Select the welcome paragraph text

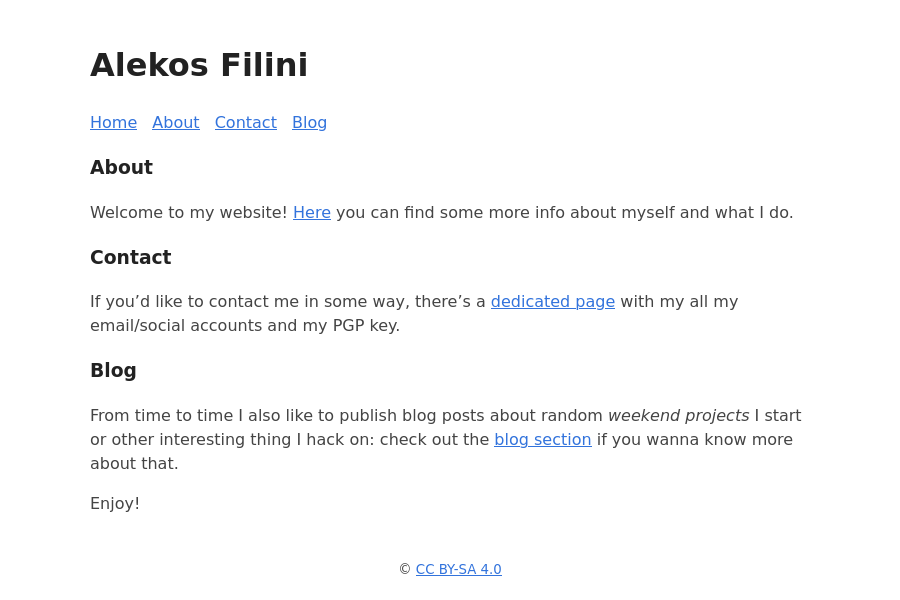440,212
